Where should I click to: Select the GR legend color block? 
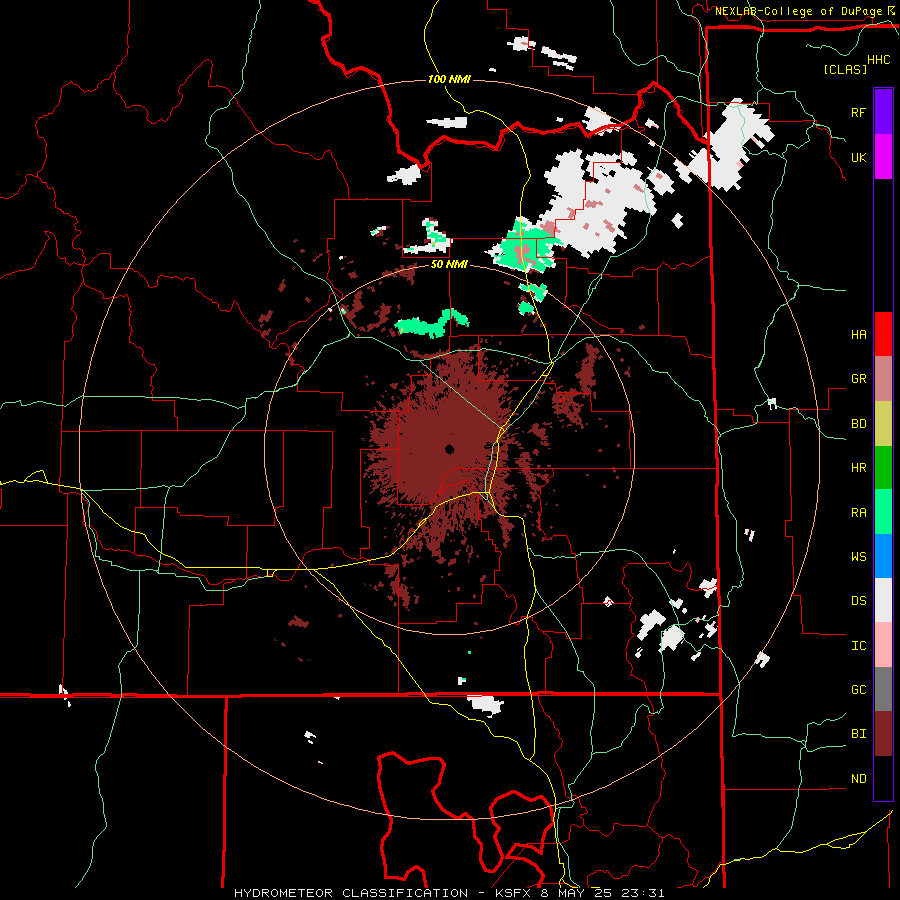coord(883,378)
